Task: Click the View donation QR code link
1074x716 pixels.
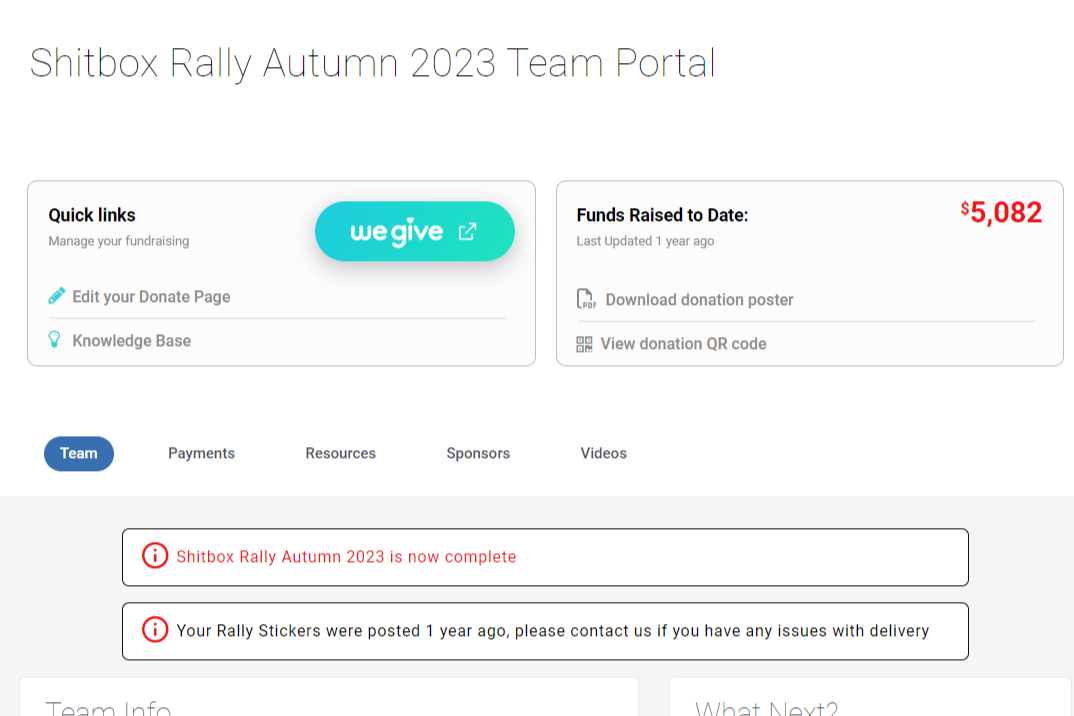Action: [x=683, y=344]
